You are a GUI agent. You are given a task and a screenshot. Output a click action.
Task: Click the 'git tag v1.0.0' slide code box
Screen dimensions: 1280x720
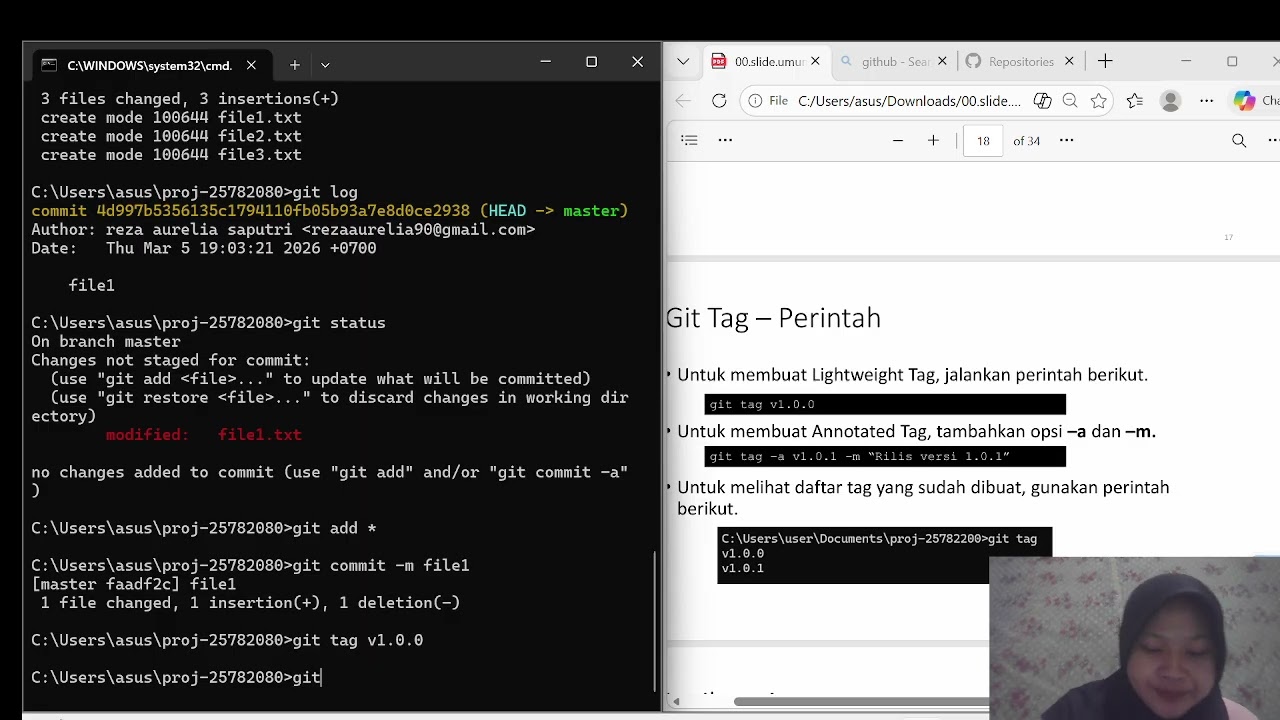885,404
